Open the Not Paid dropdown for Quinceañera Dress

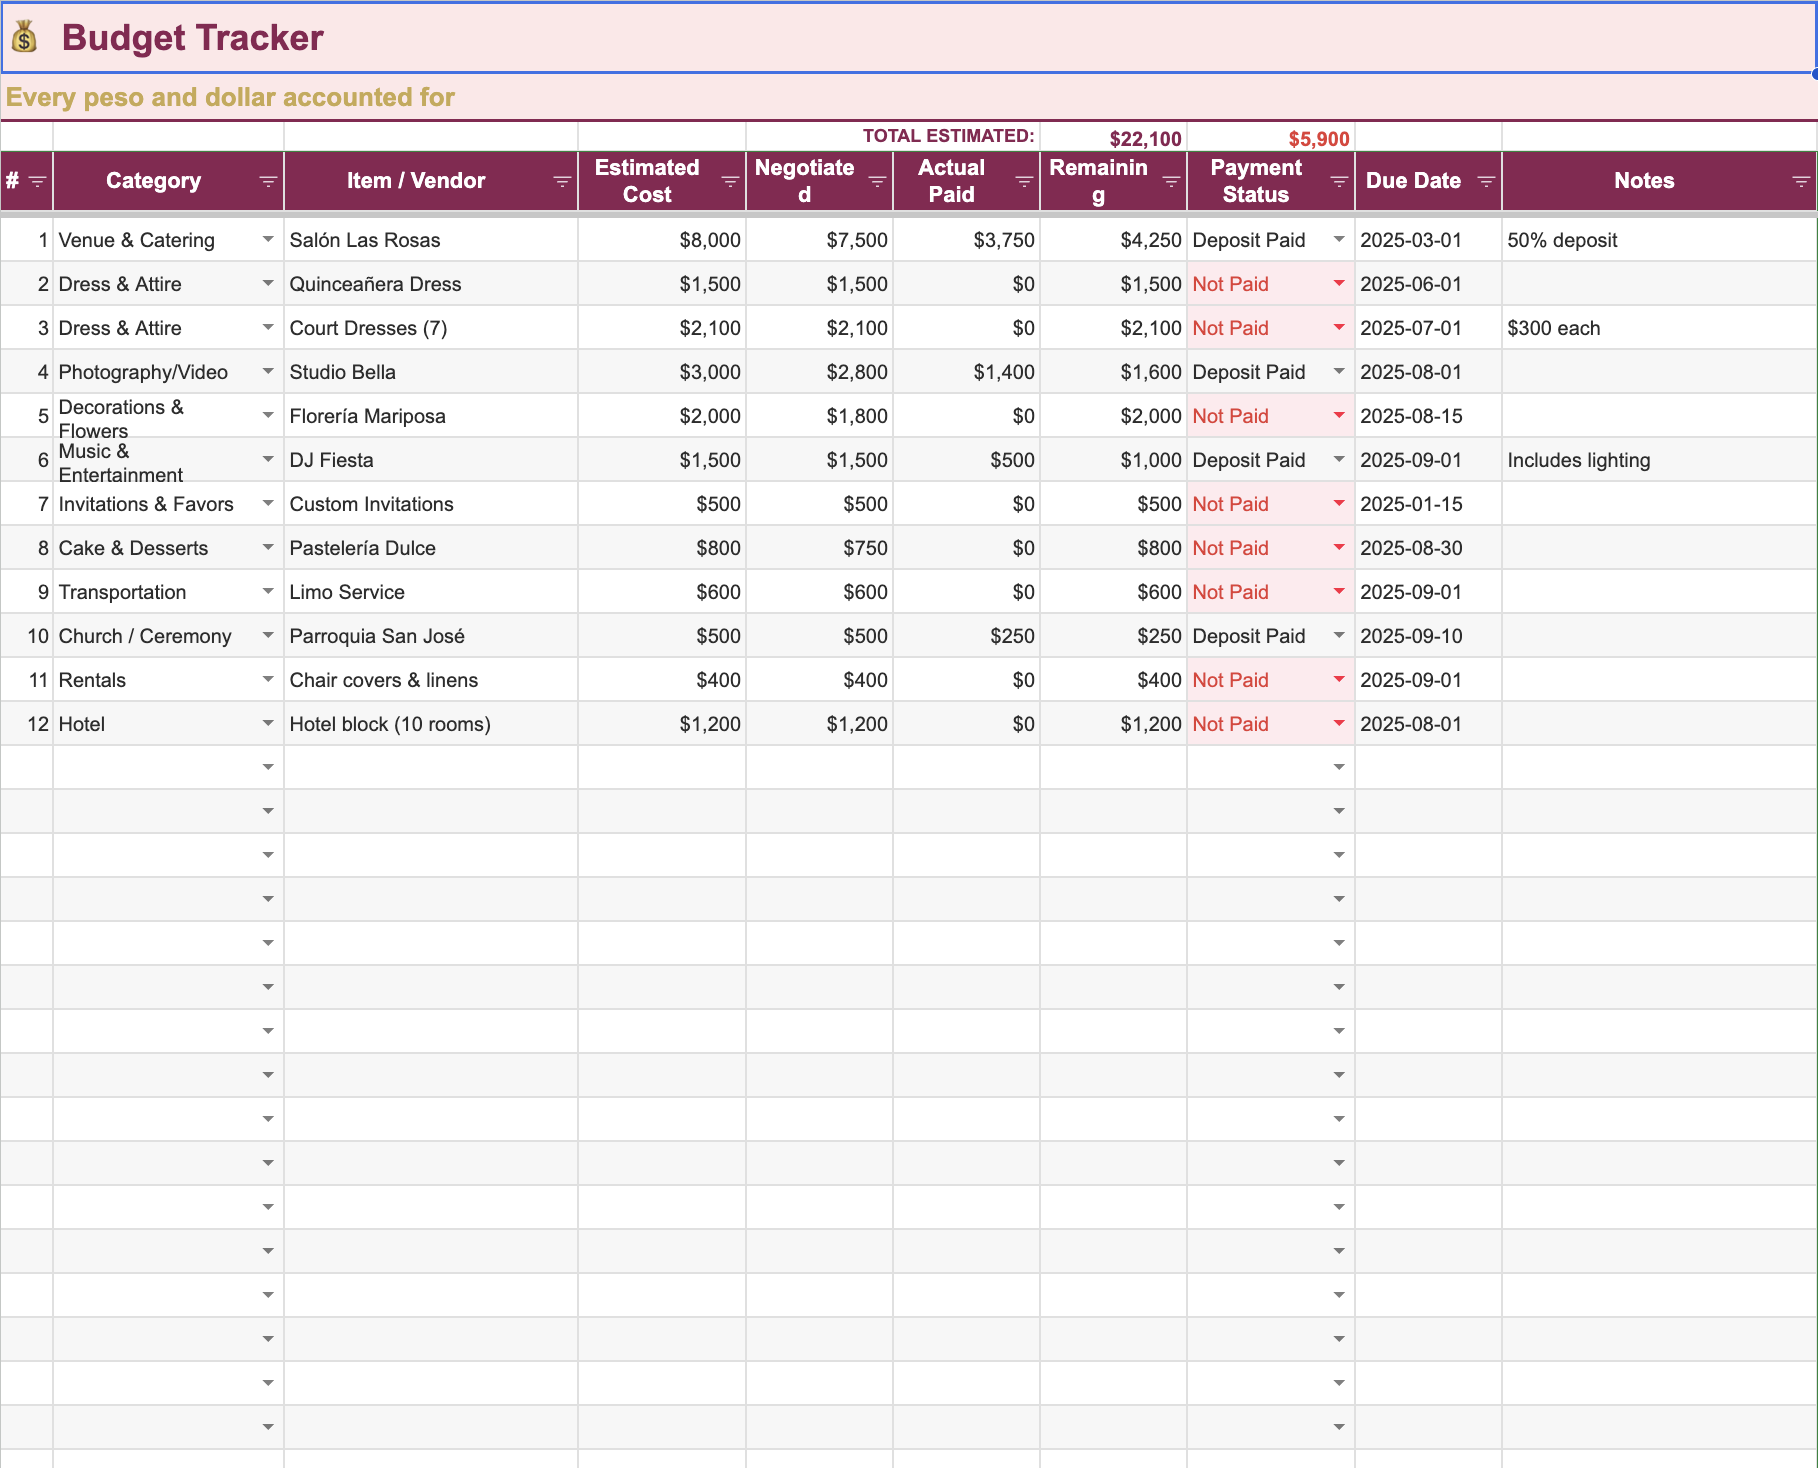click(1338, 284)
